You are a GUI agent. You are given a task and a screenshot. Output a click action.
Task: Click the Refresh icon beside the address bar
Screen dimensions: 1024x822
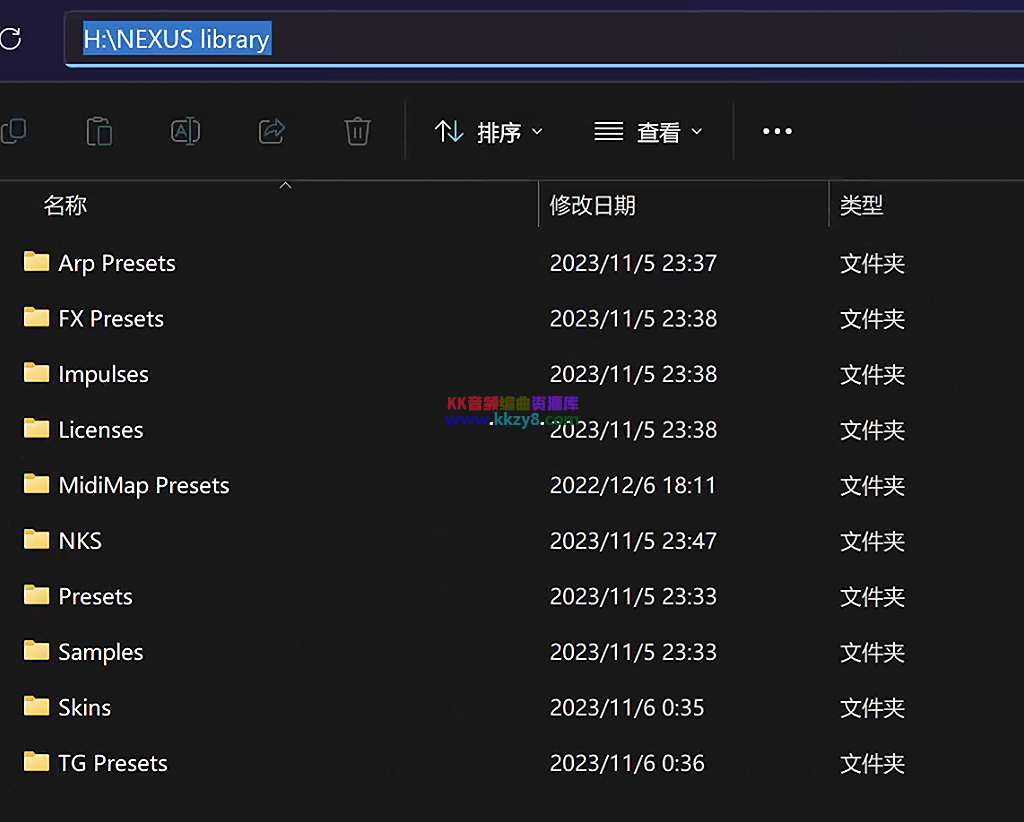pyautogui.click(x=10, y=38)
